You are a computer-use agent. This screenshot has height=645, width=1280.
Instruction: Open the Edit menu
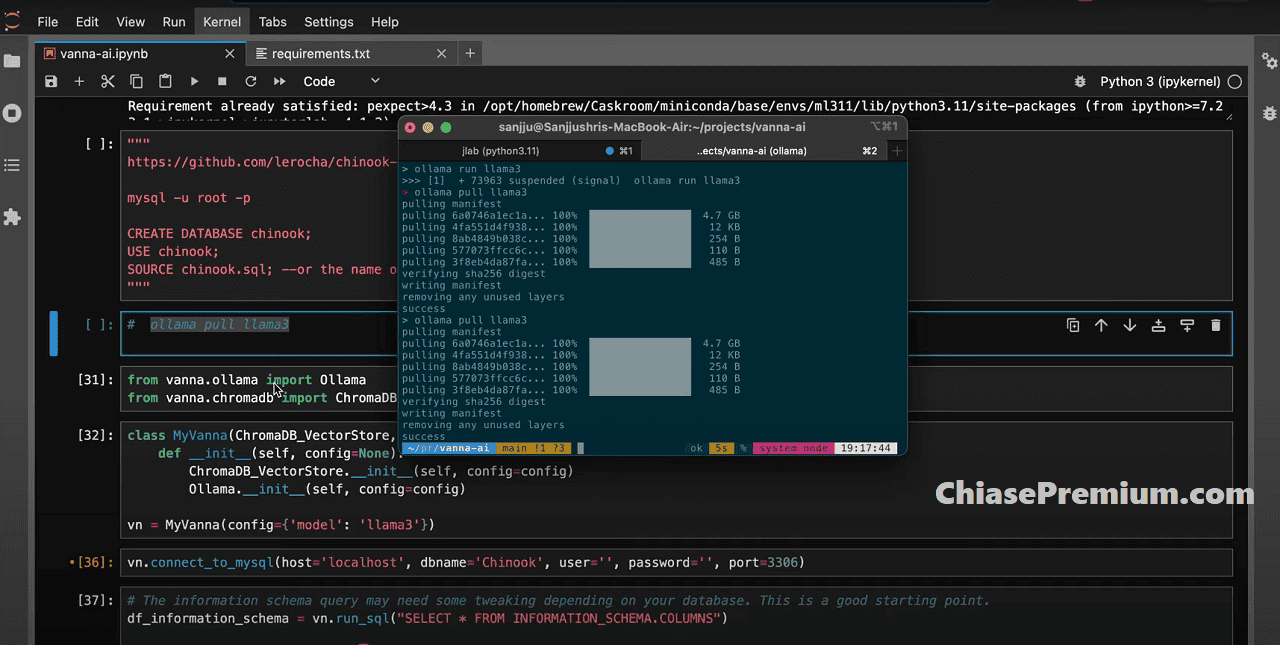pyautogui.click(x=87, y=21)
